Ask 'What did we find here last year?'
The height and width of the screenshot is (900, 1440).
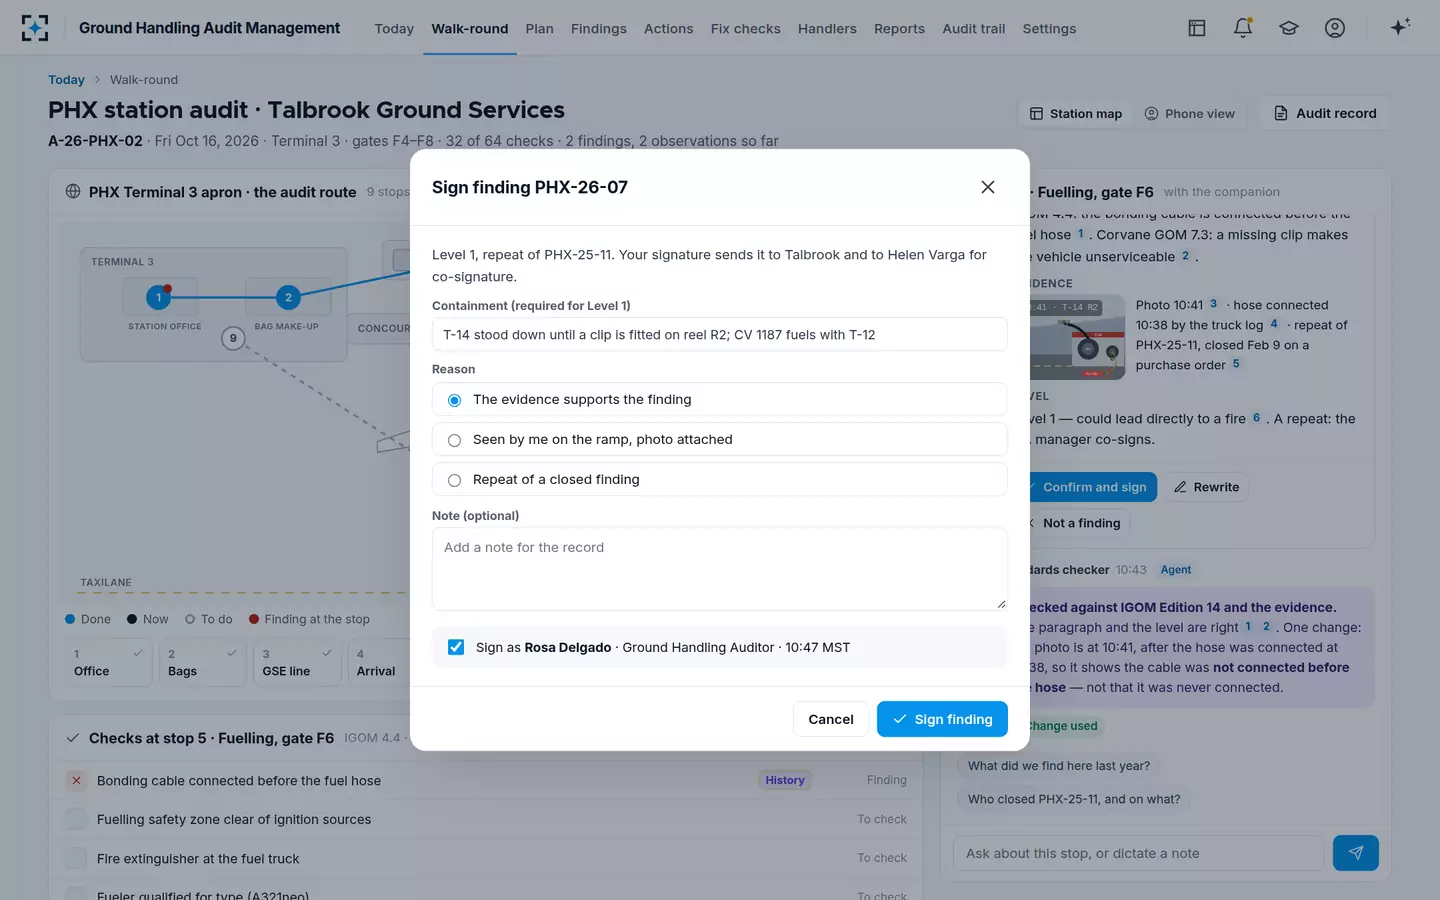[1059, 766]
